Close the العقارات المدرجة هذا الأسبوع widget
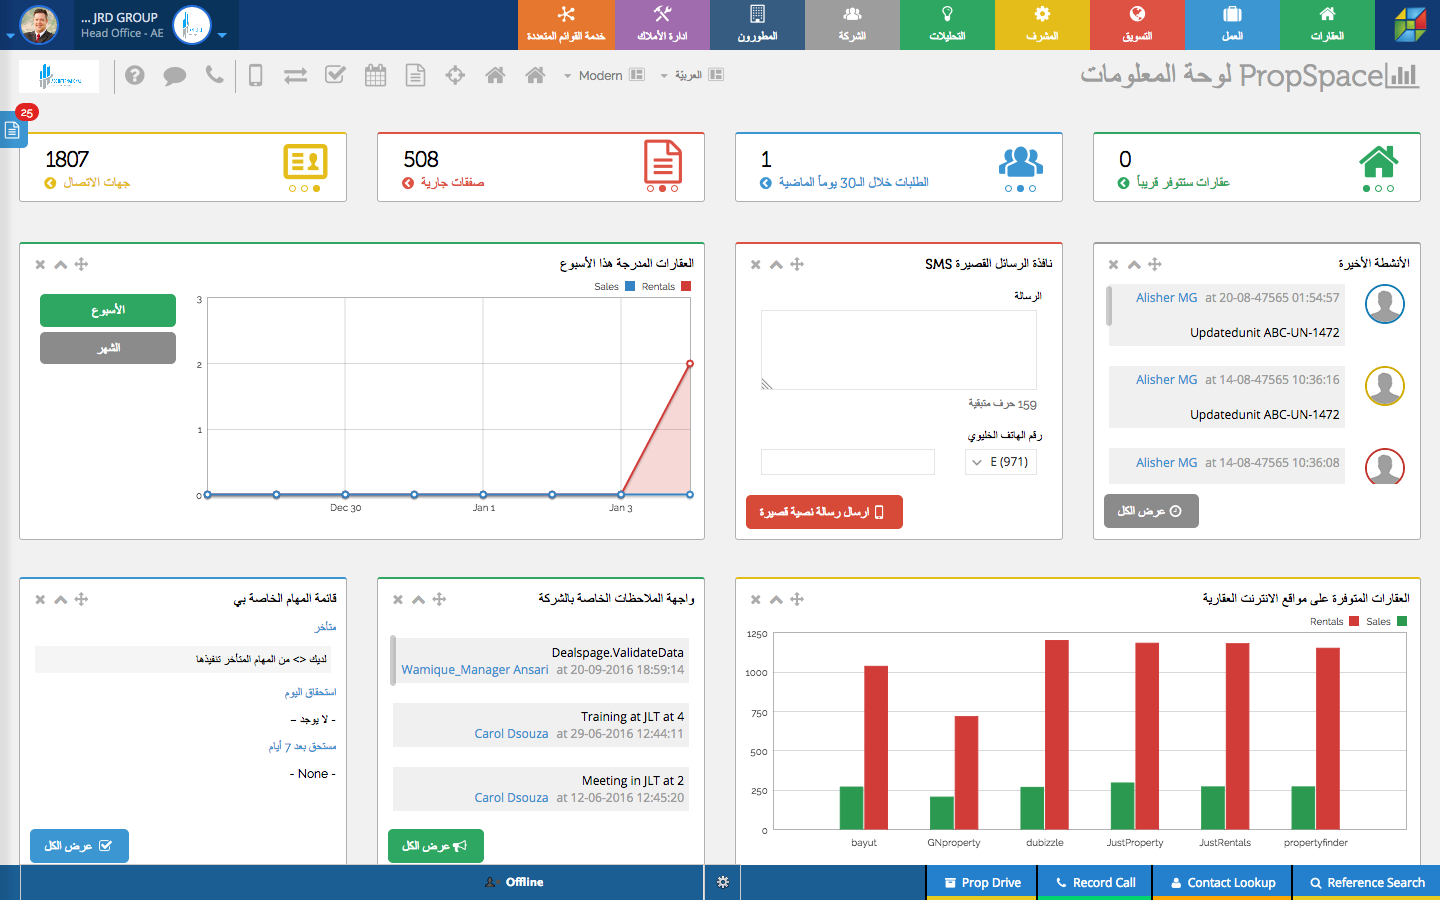 click(40, 265)
